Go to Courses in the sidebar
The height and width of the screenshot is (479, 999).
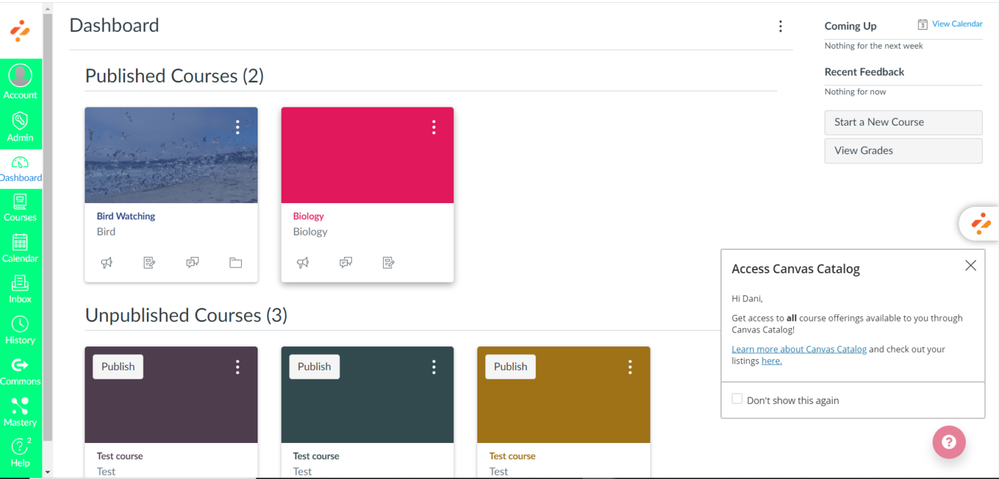click(x=20, y=207)
